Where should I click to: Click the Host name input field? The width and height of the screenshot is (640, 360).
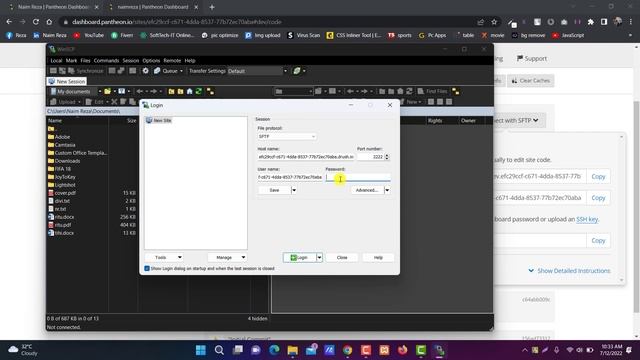[x=306, y=157]
